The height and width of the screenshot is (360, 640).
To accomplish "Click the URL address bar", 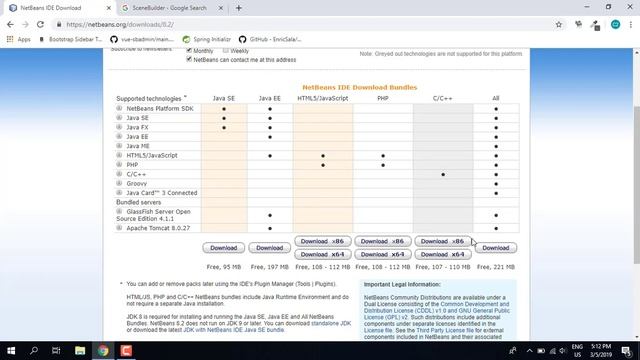I will [x=302, y=24].
